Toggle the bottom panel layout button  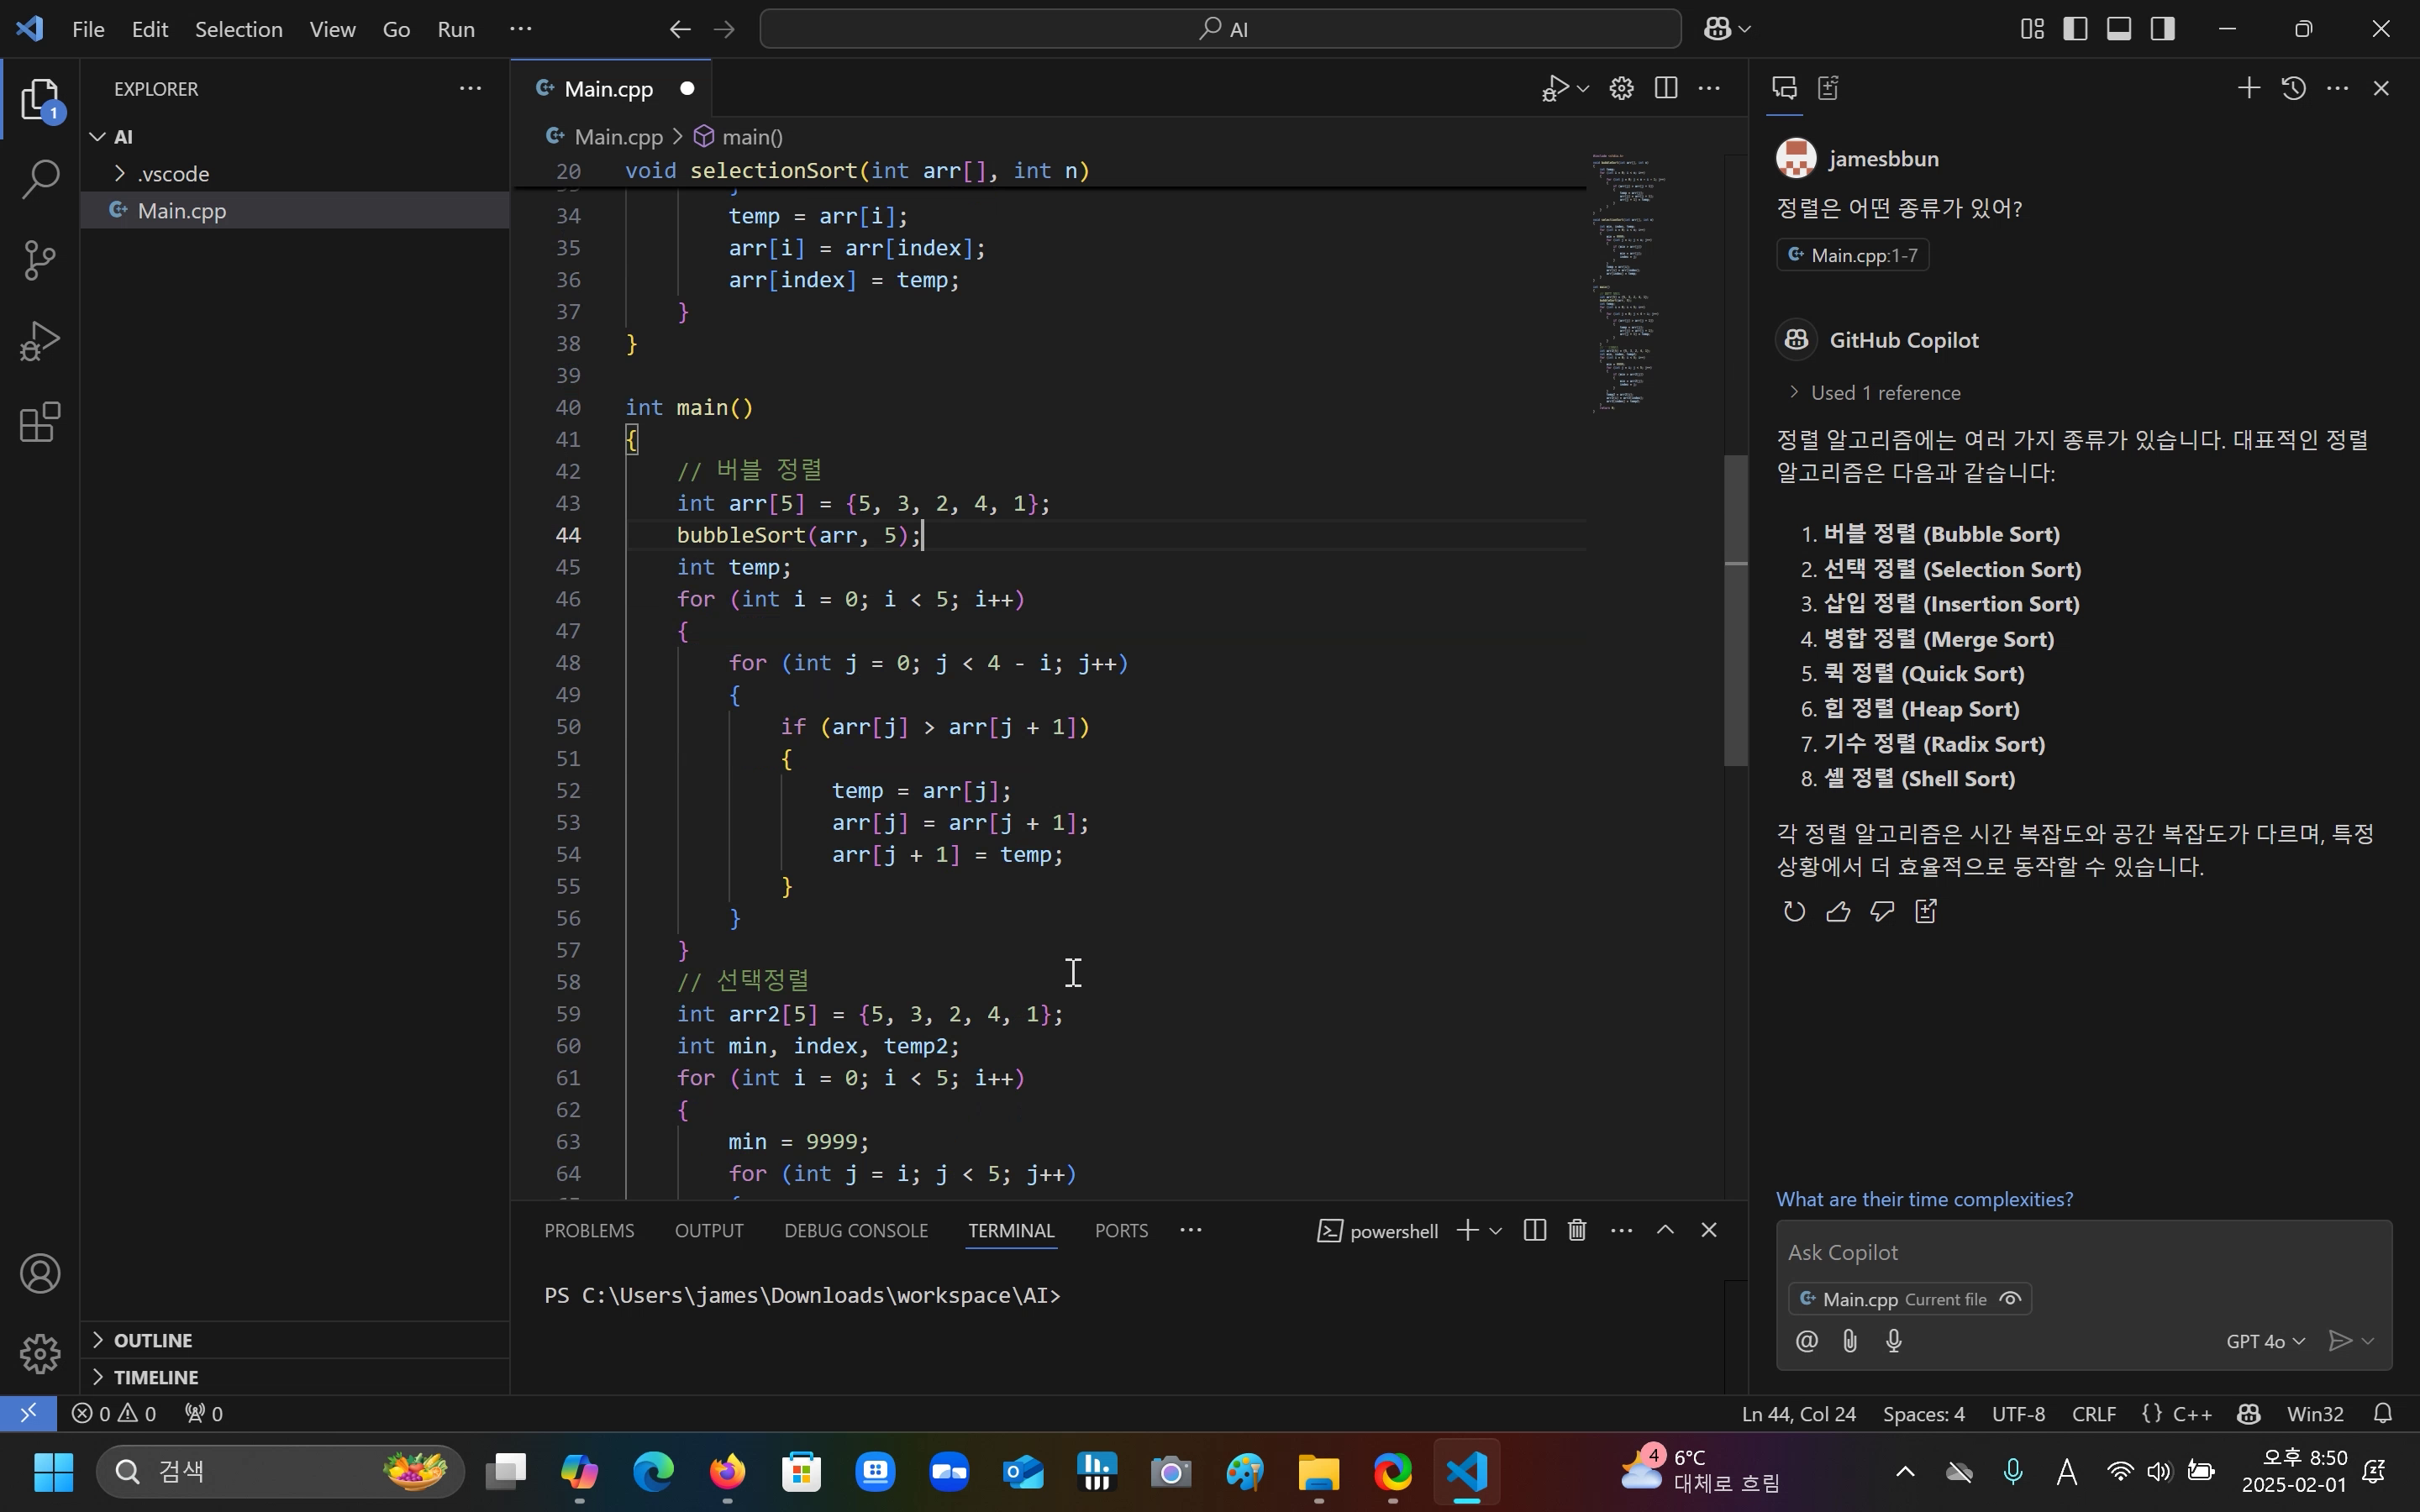(x=2119, y=29)
